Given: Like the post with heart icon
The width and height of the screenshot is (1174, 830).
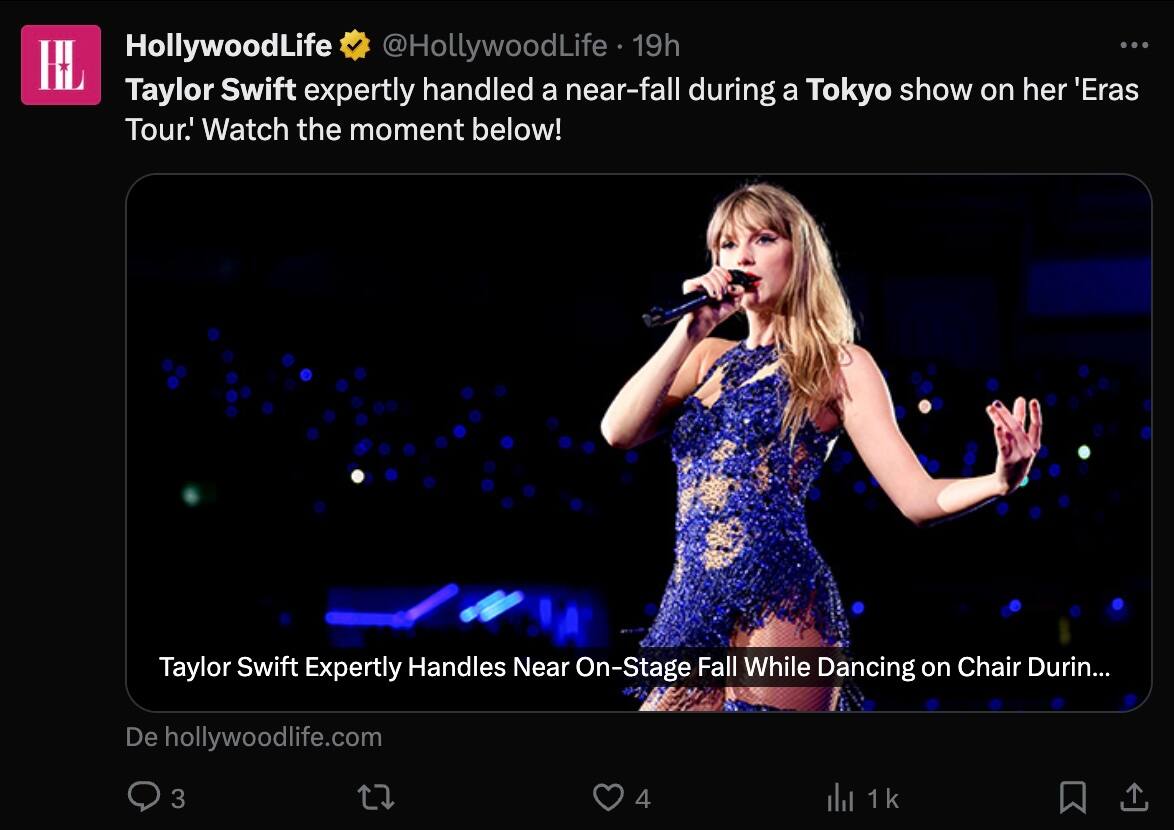Looking at the screenshot, I should tap(608, 797).
